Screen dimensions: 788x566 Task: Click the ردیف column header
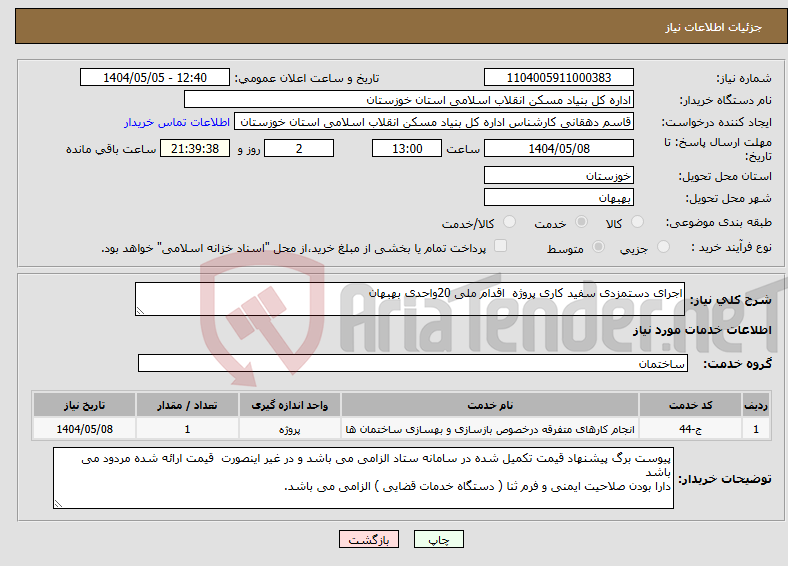756,405
